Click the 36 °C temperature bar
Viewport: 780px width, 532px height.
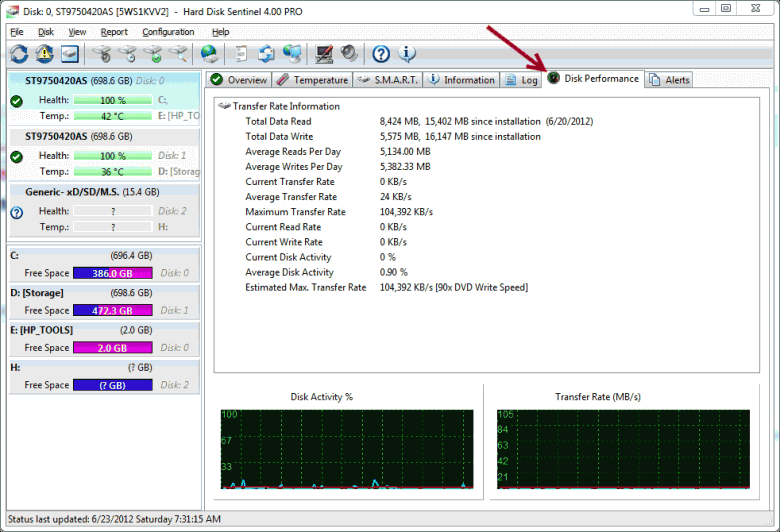pyautogui.click(x=113, y=172)
